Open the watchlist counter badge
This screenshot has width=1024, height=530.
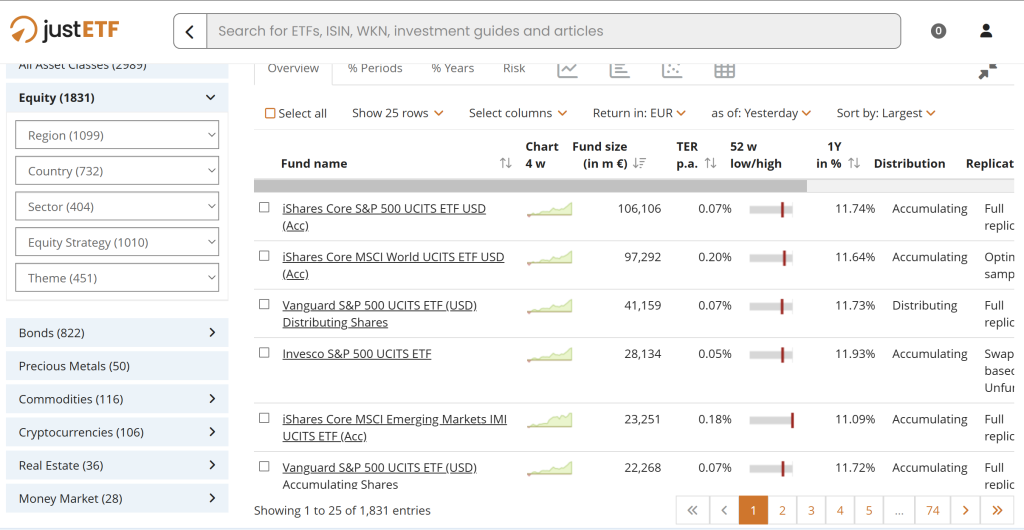[938, 31]
